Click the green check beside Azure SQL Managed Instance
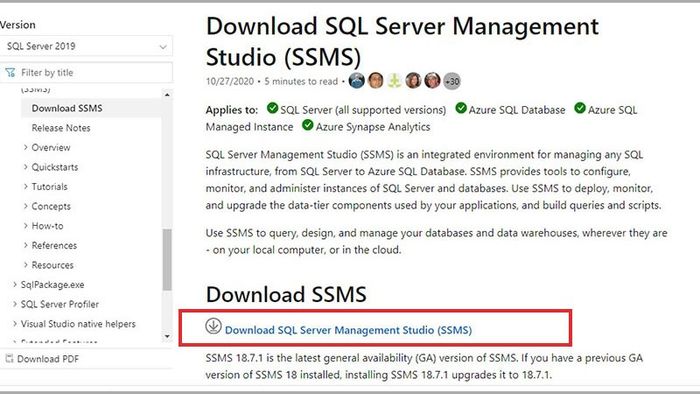The image size is (700, 394). pos(580,108)
